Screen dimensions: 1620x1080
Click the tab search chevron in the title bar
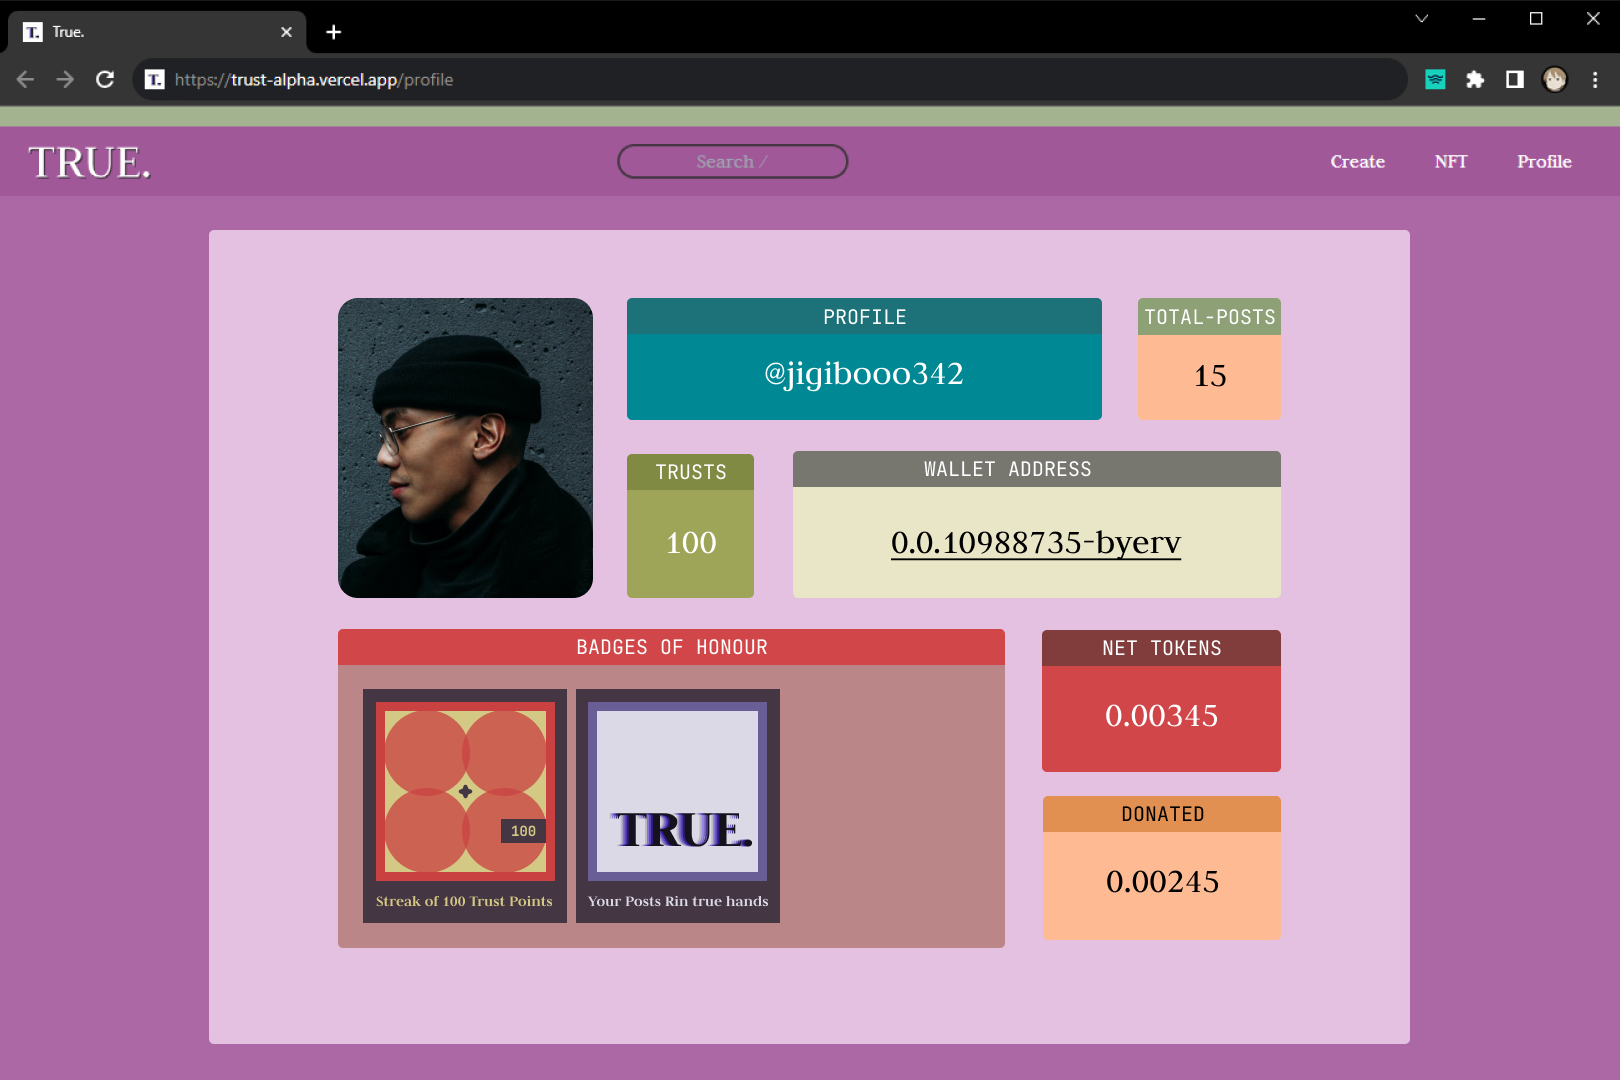click(1421, 18)
